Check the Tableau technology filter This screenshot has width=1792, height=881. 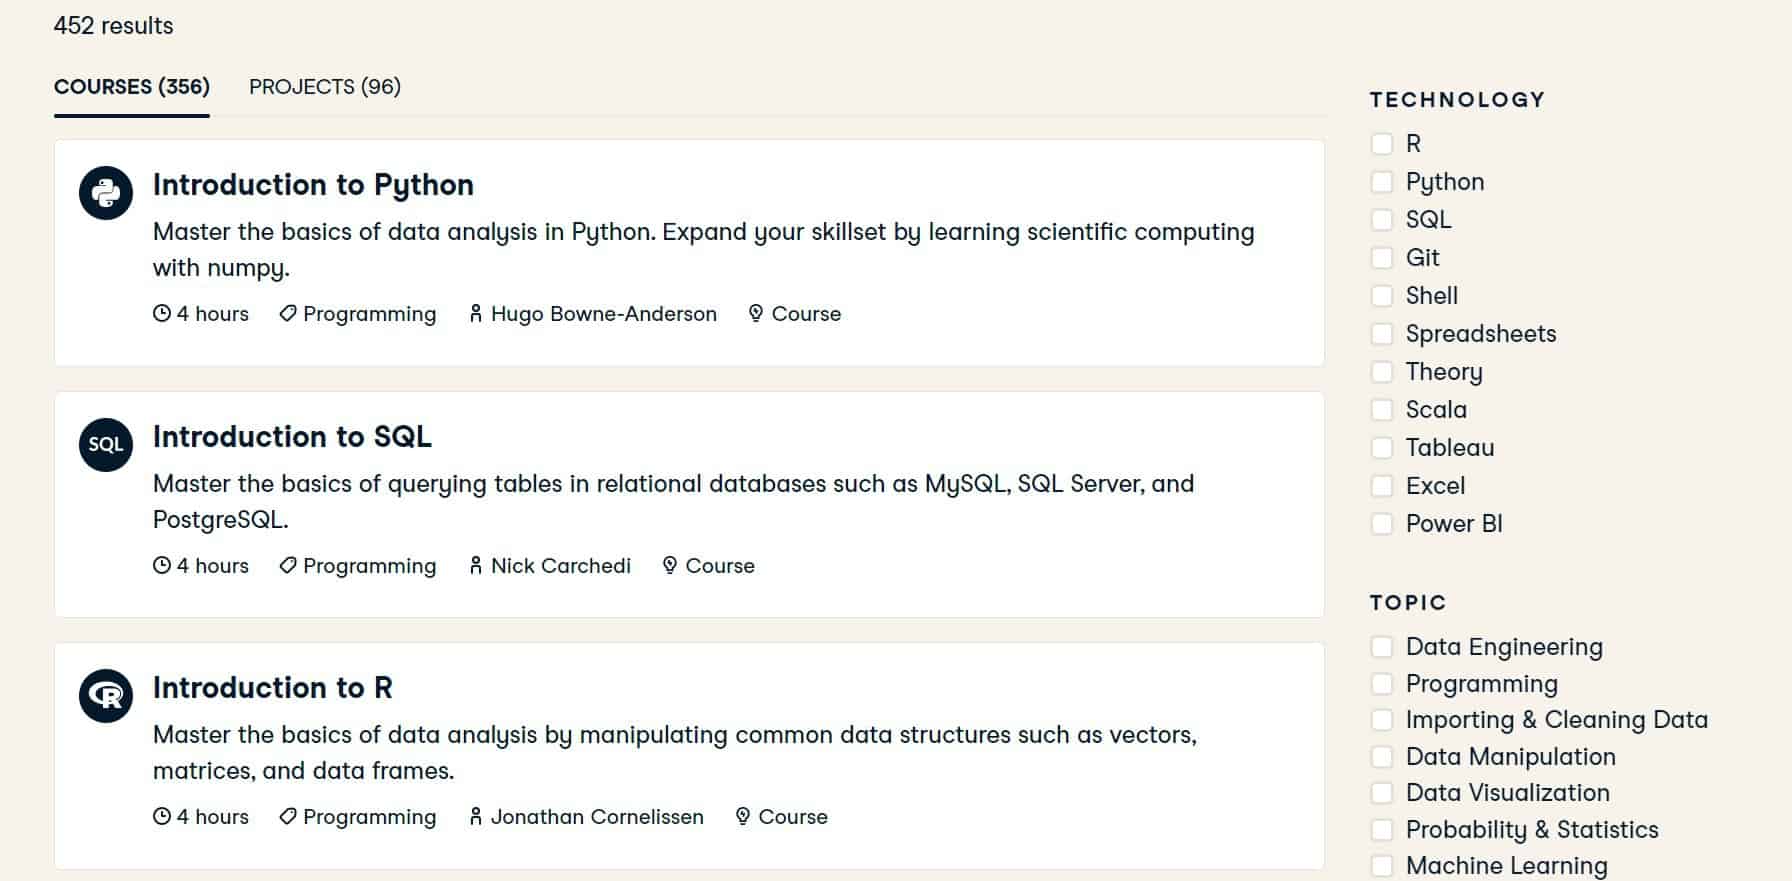click(1382, 448)
